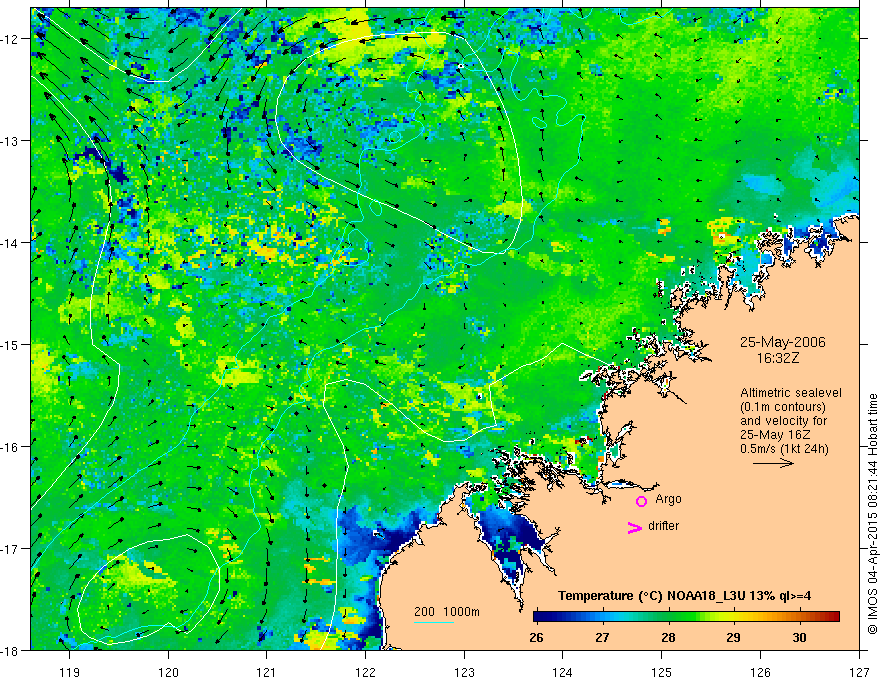880x680 pixels.
Task: Click the time label 16:32Z
Action: pos(777,358)
